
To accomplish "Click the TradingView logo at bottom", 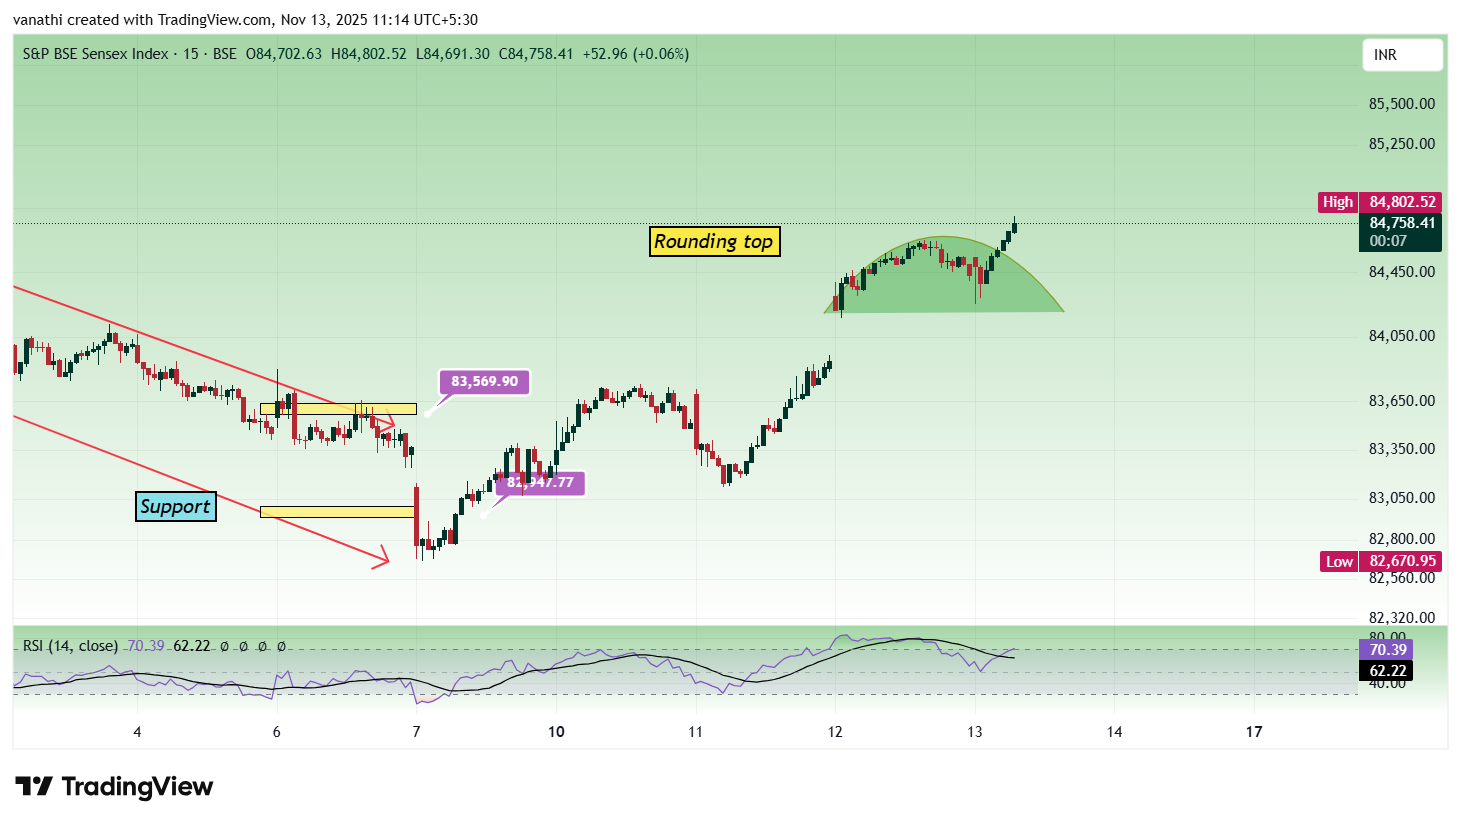I will tap(114, 787).
